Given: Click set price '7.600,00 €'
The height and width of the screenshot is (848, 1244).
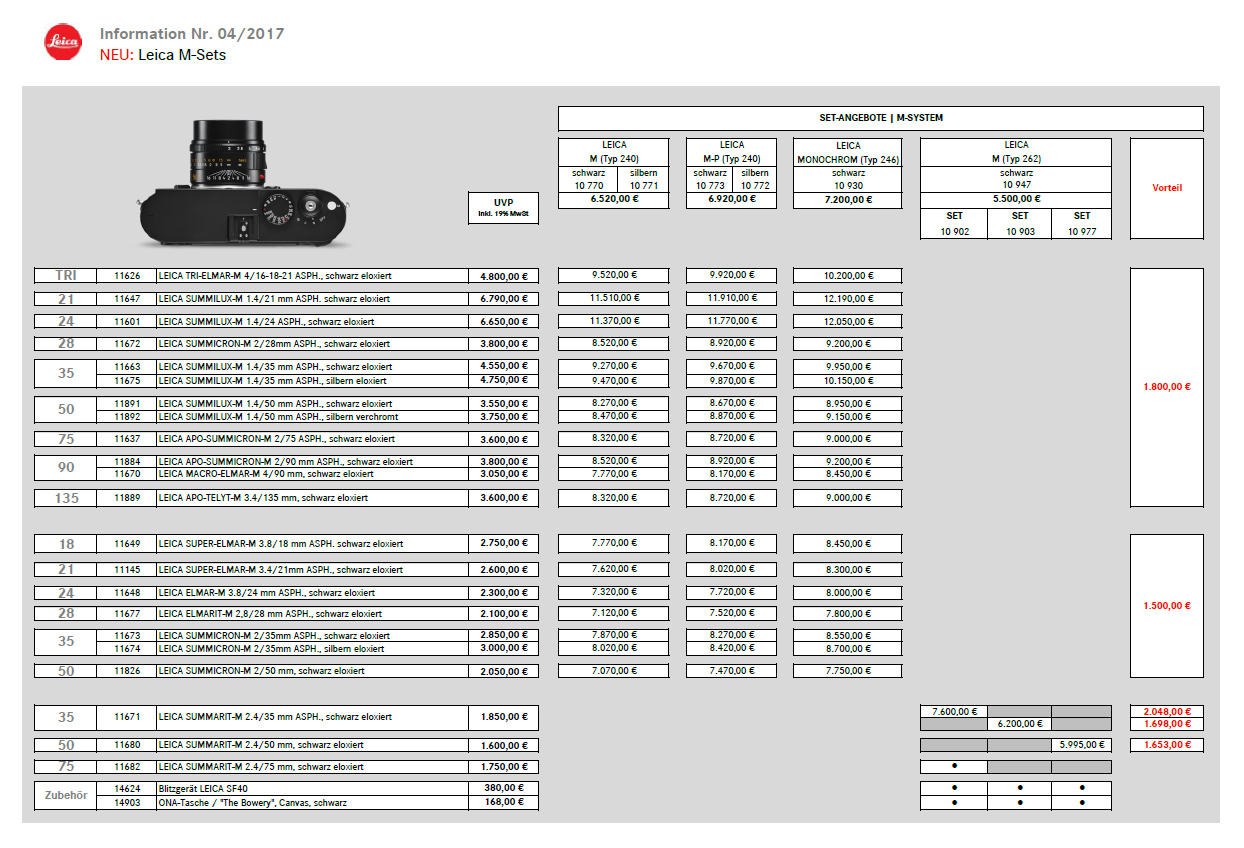Looking at the screenshot, I should click(x=954, y=711).
